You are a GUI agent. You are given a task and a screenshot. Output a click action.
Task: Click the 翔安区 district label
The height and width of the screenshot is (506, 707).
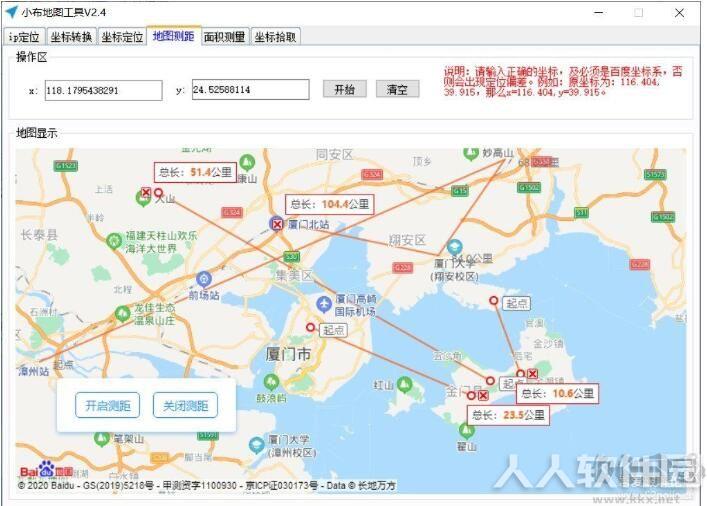tap(407, 240)
